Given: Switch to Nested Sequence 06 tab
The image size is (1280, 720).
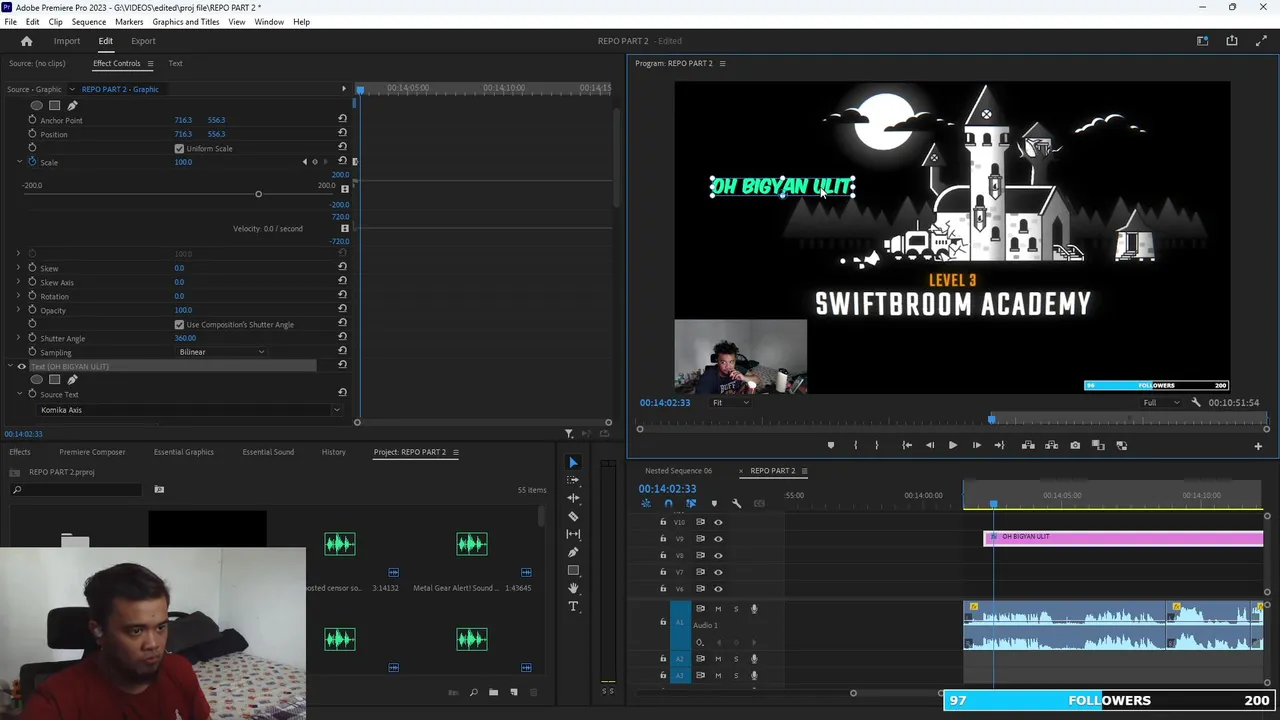Looking at the screenshot, I should [x=678, y=471].
